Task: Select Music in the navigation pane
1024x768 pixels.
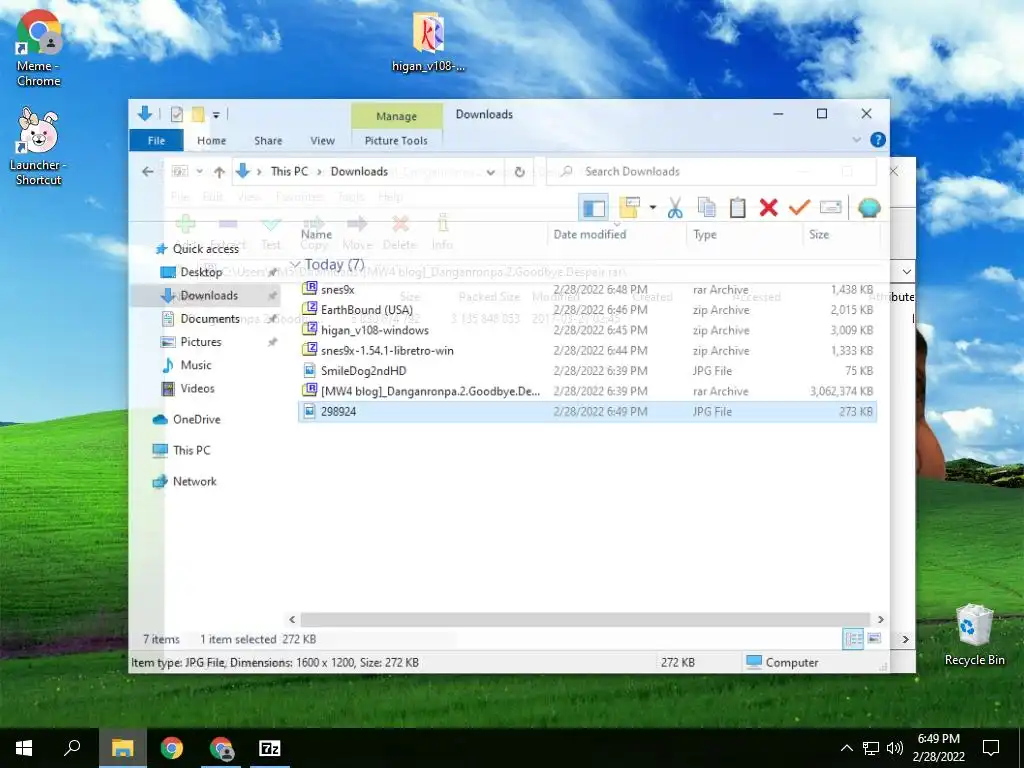Action: 196,365
